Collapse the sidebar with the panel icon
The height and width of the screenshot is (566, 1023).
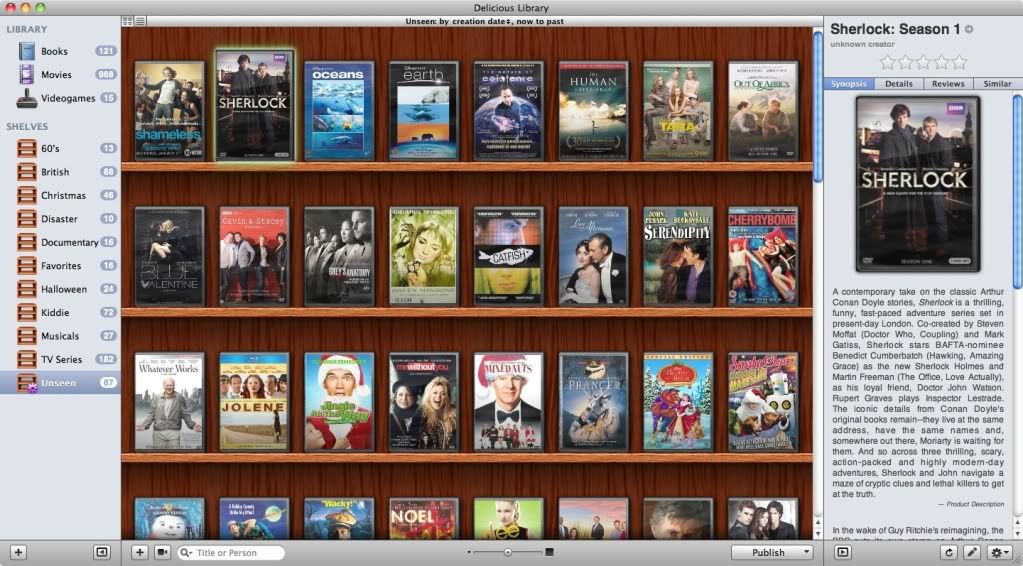point(102,552)
